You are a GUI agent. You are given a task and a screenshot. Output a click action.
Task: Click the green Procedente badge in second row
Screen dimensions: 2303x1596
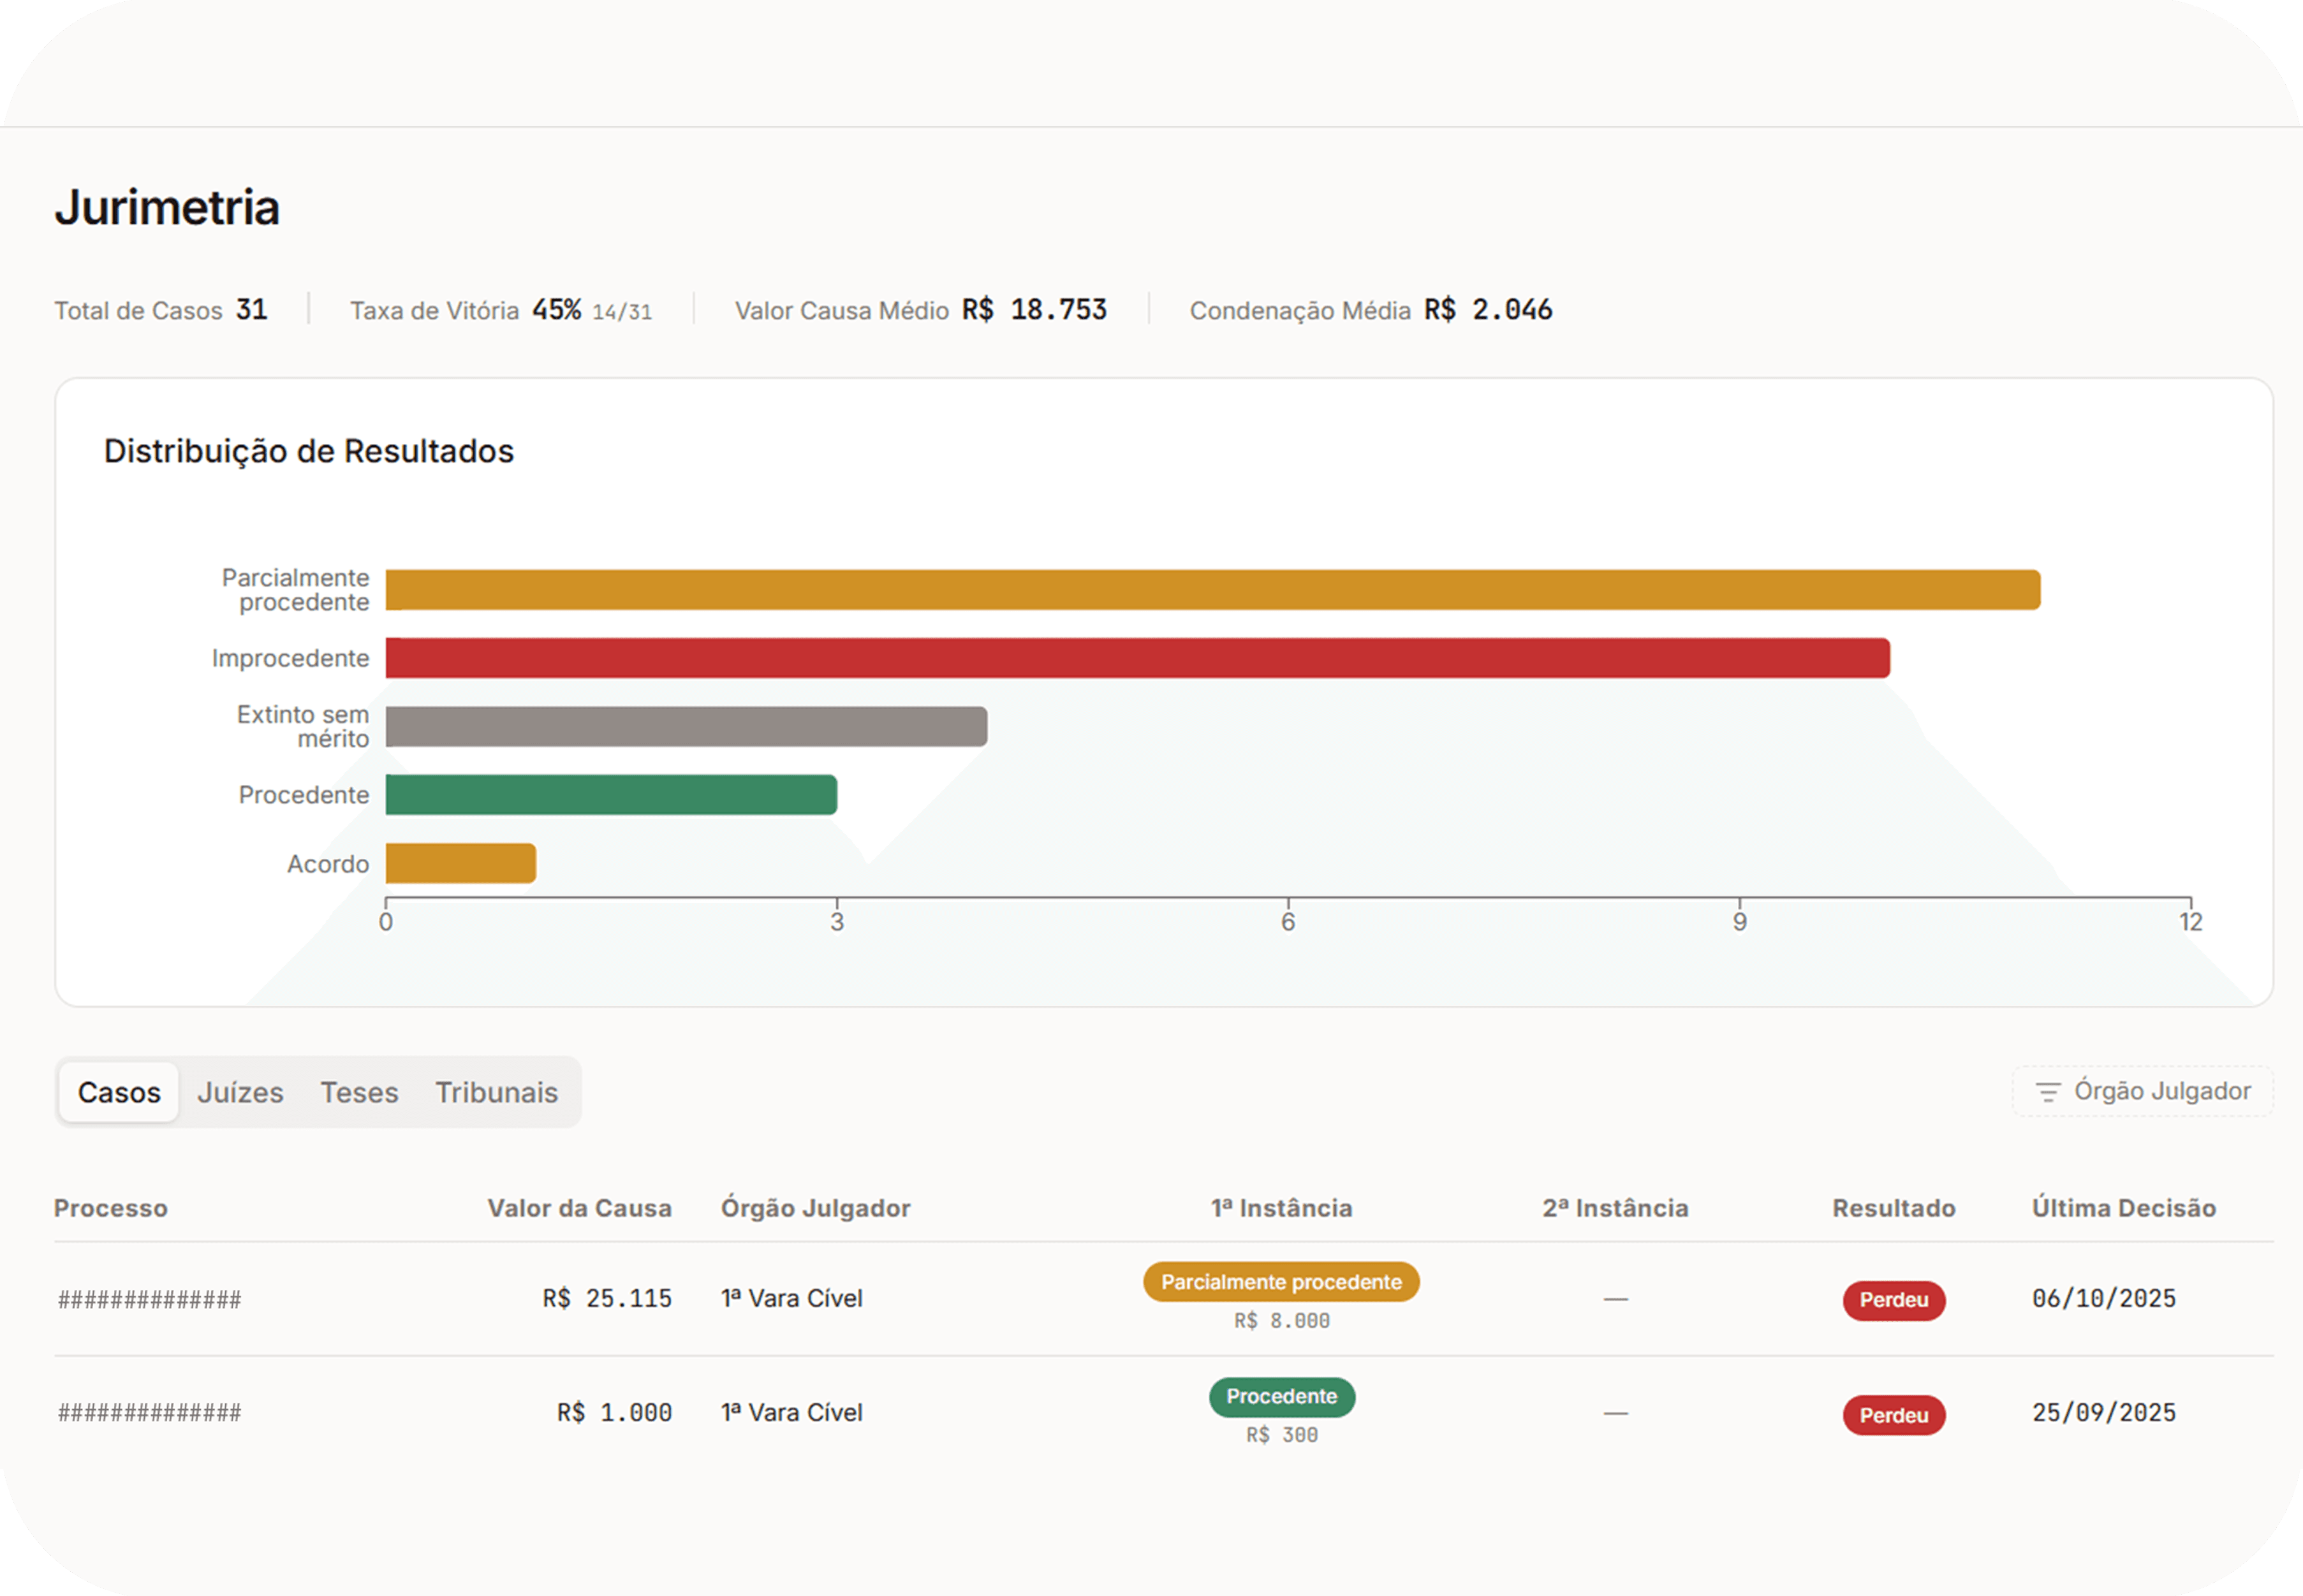(1281, 1397)
